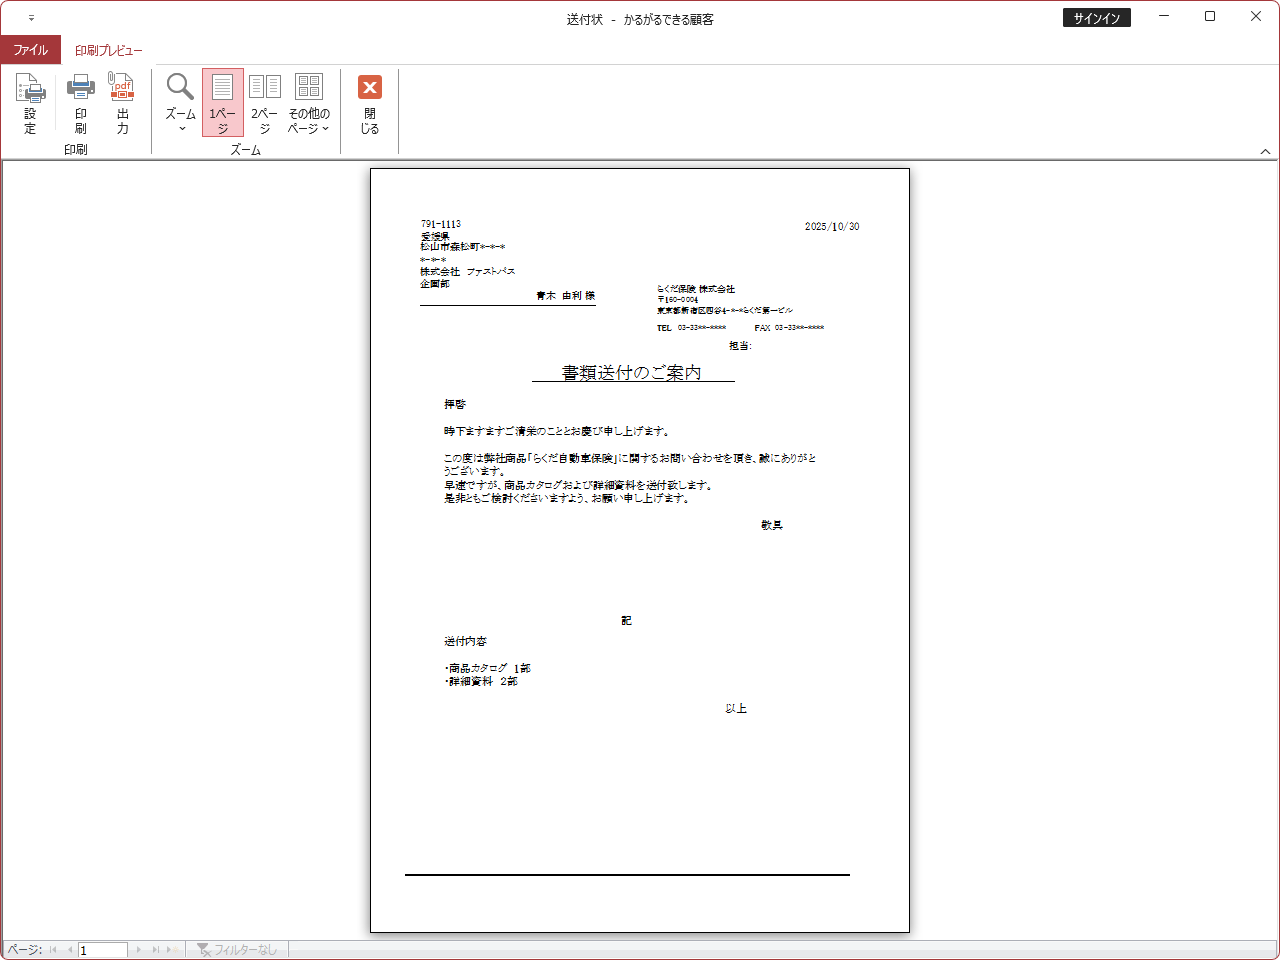
Task: Jump to last page arrow
Action: [x=156, y=950]
